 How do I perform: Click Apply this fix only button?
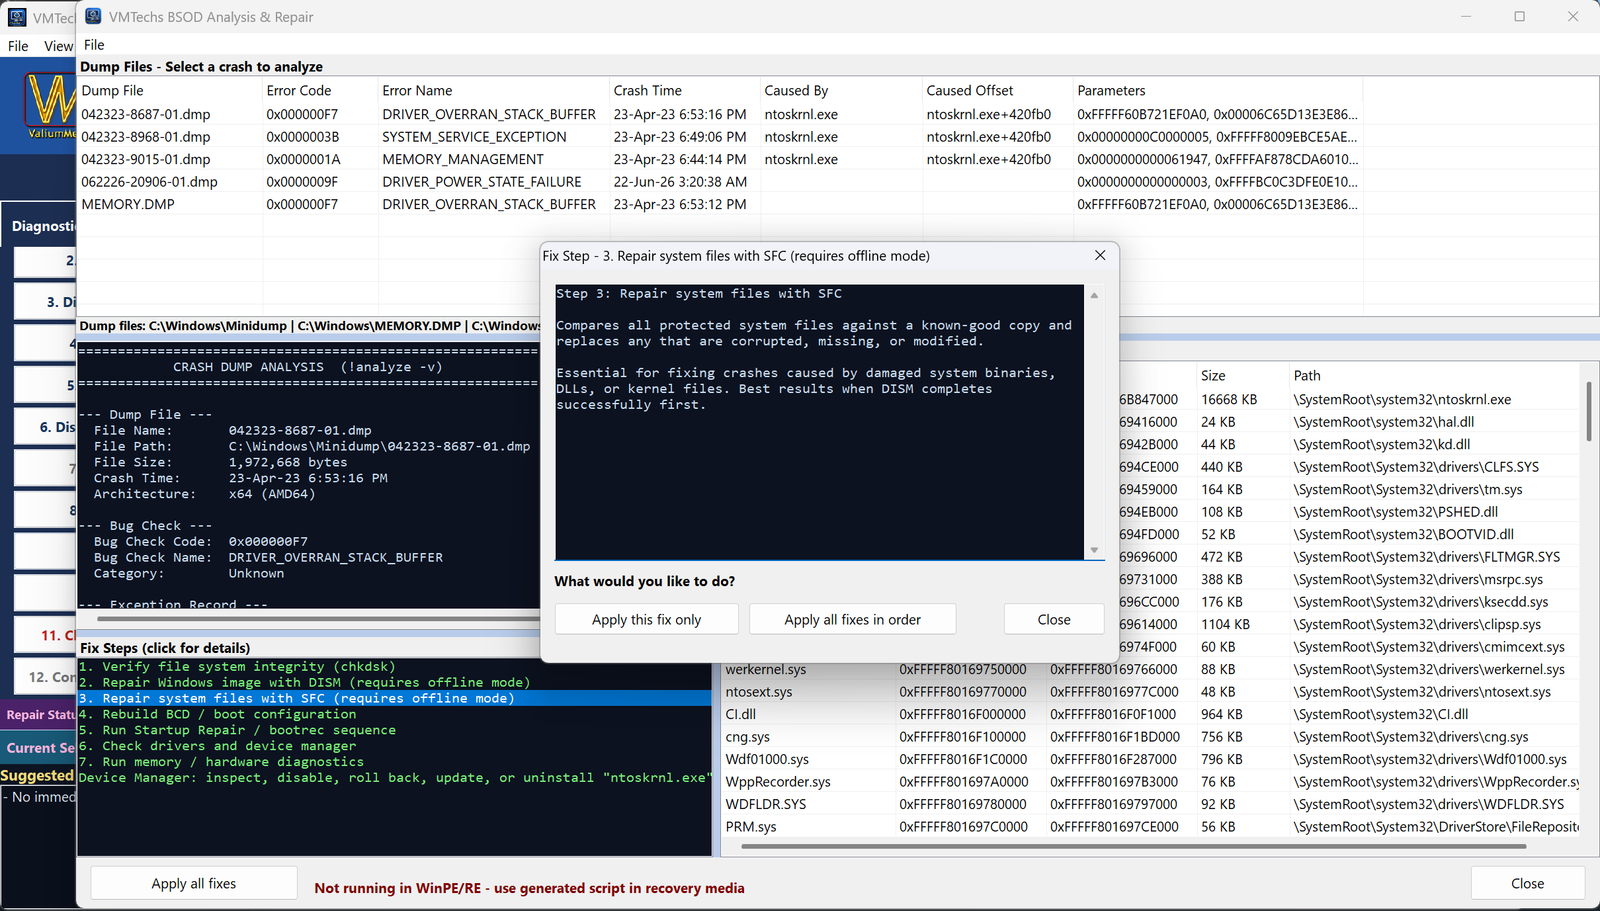pos(646,619)
